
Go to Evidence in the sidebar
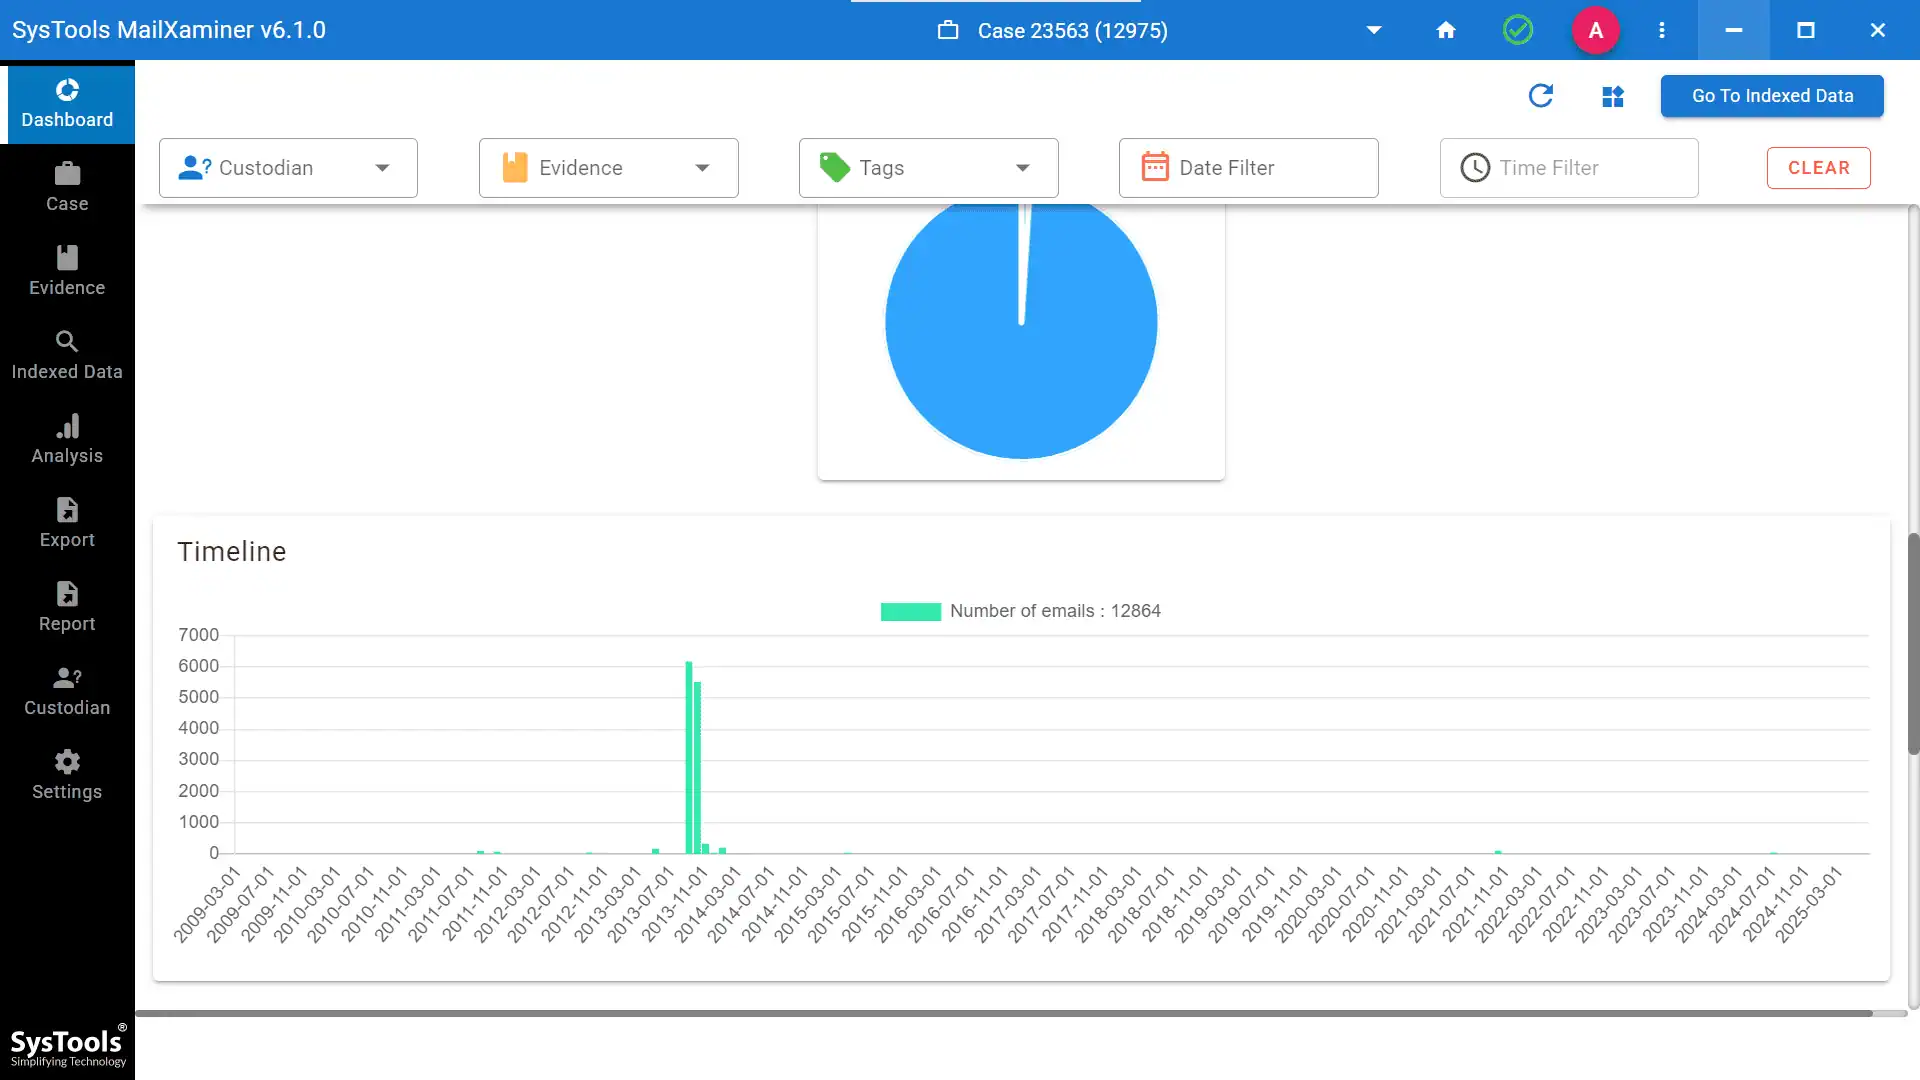click(67, 272)
